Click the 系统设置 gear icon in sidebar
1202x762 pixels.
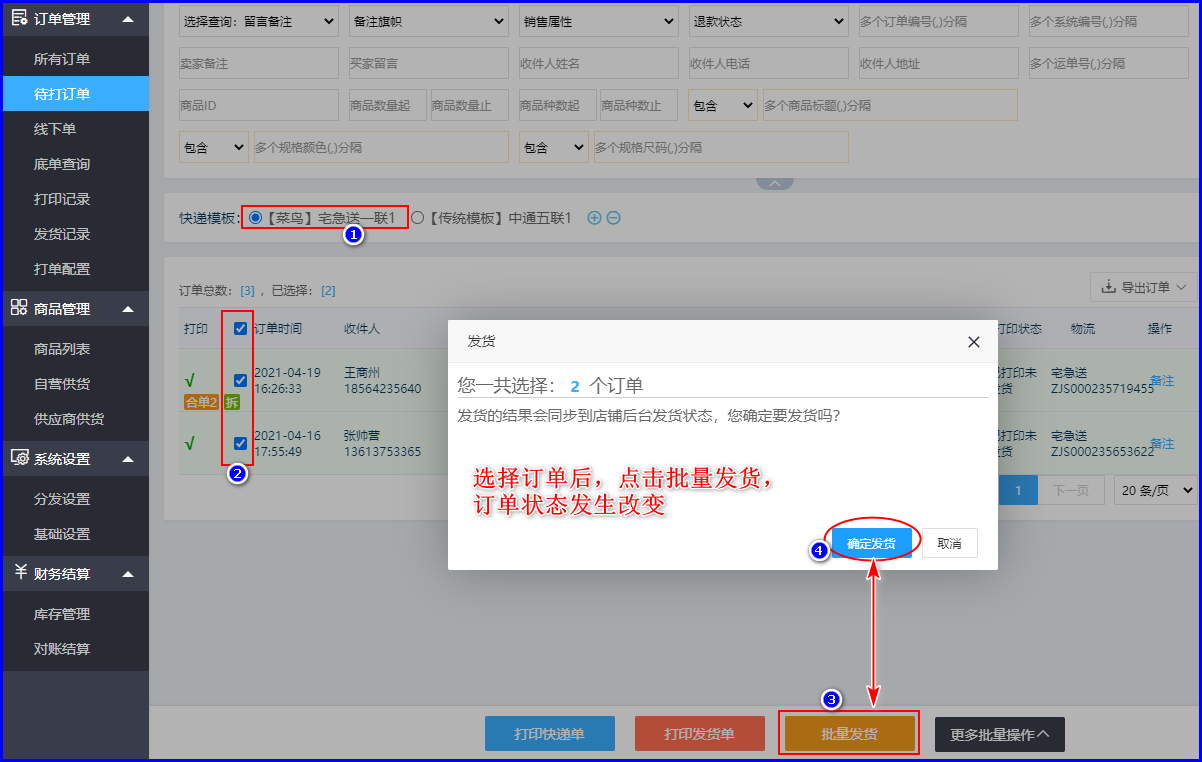coord(18,459)
